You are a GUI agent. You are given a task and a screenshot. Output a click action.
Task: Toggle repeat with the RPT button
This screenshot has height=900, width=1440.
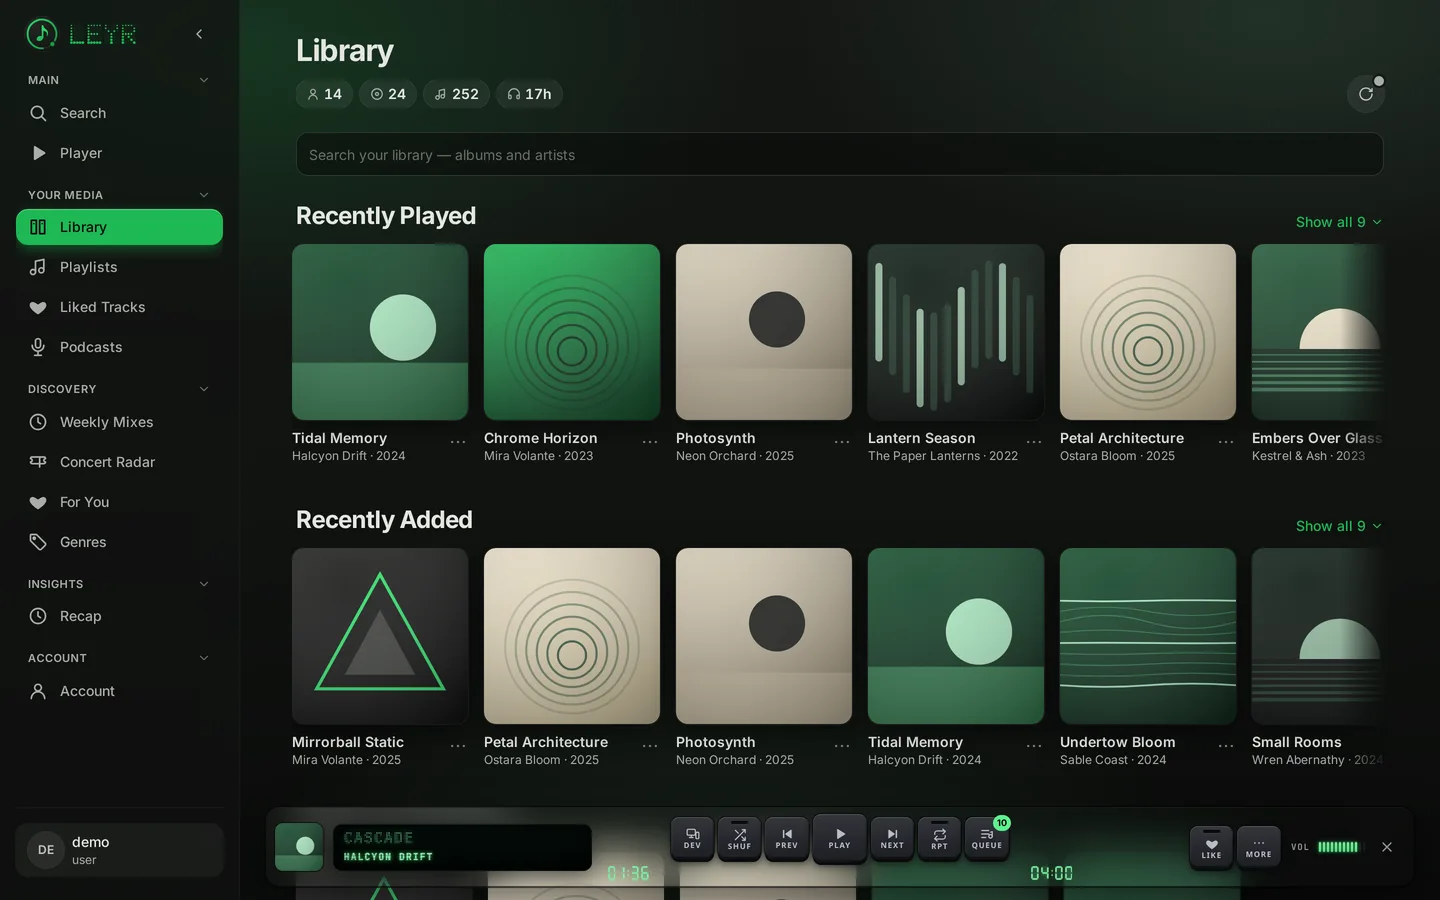point(939,838)
